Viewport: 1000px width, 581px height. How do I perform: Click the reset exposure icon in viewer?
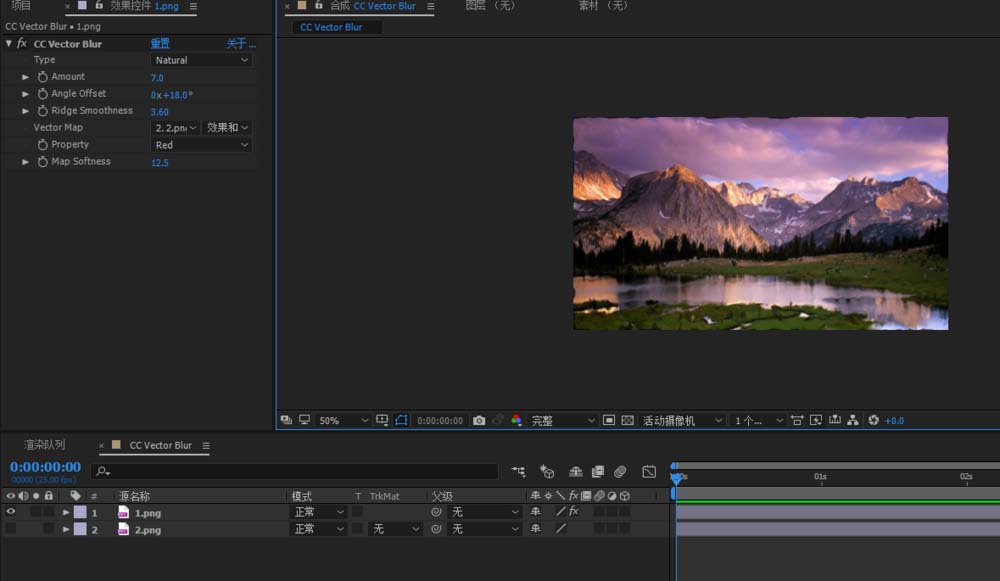coord(873,421)
